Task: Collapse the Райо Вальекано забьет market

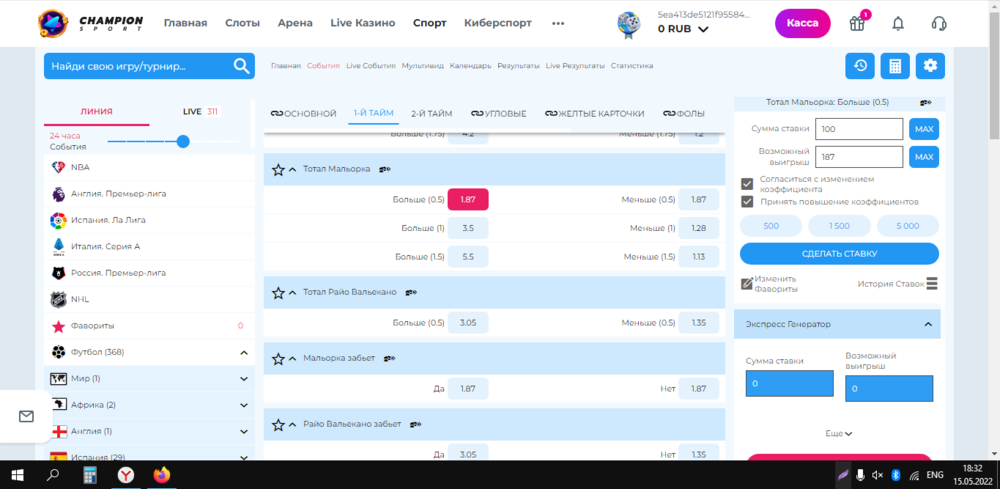Action: pyautogui.click(x=293, y=425)
